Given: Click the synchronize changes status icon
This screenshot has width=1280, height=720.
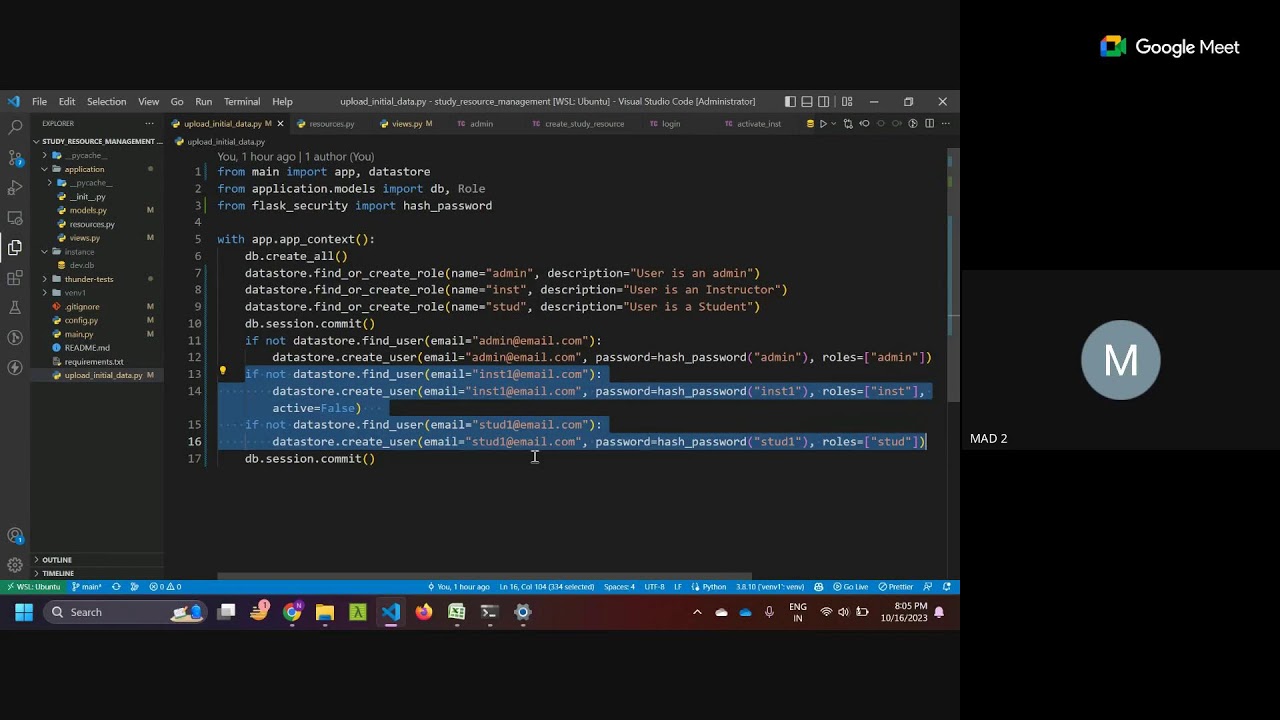Looking at the screenshot, I should pyautogui.click(x=116, y=587).
